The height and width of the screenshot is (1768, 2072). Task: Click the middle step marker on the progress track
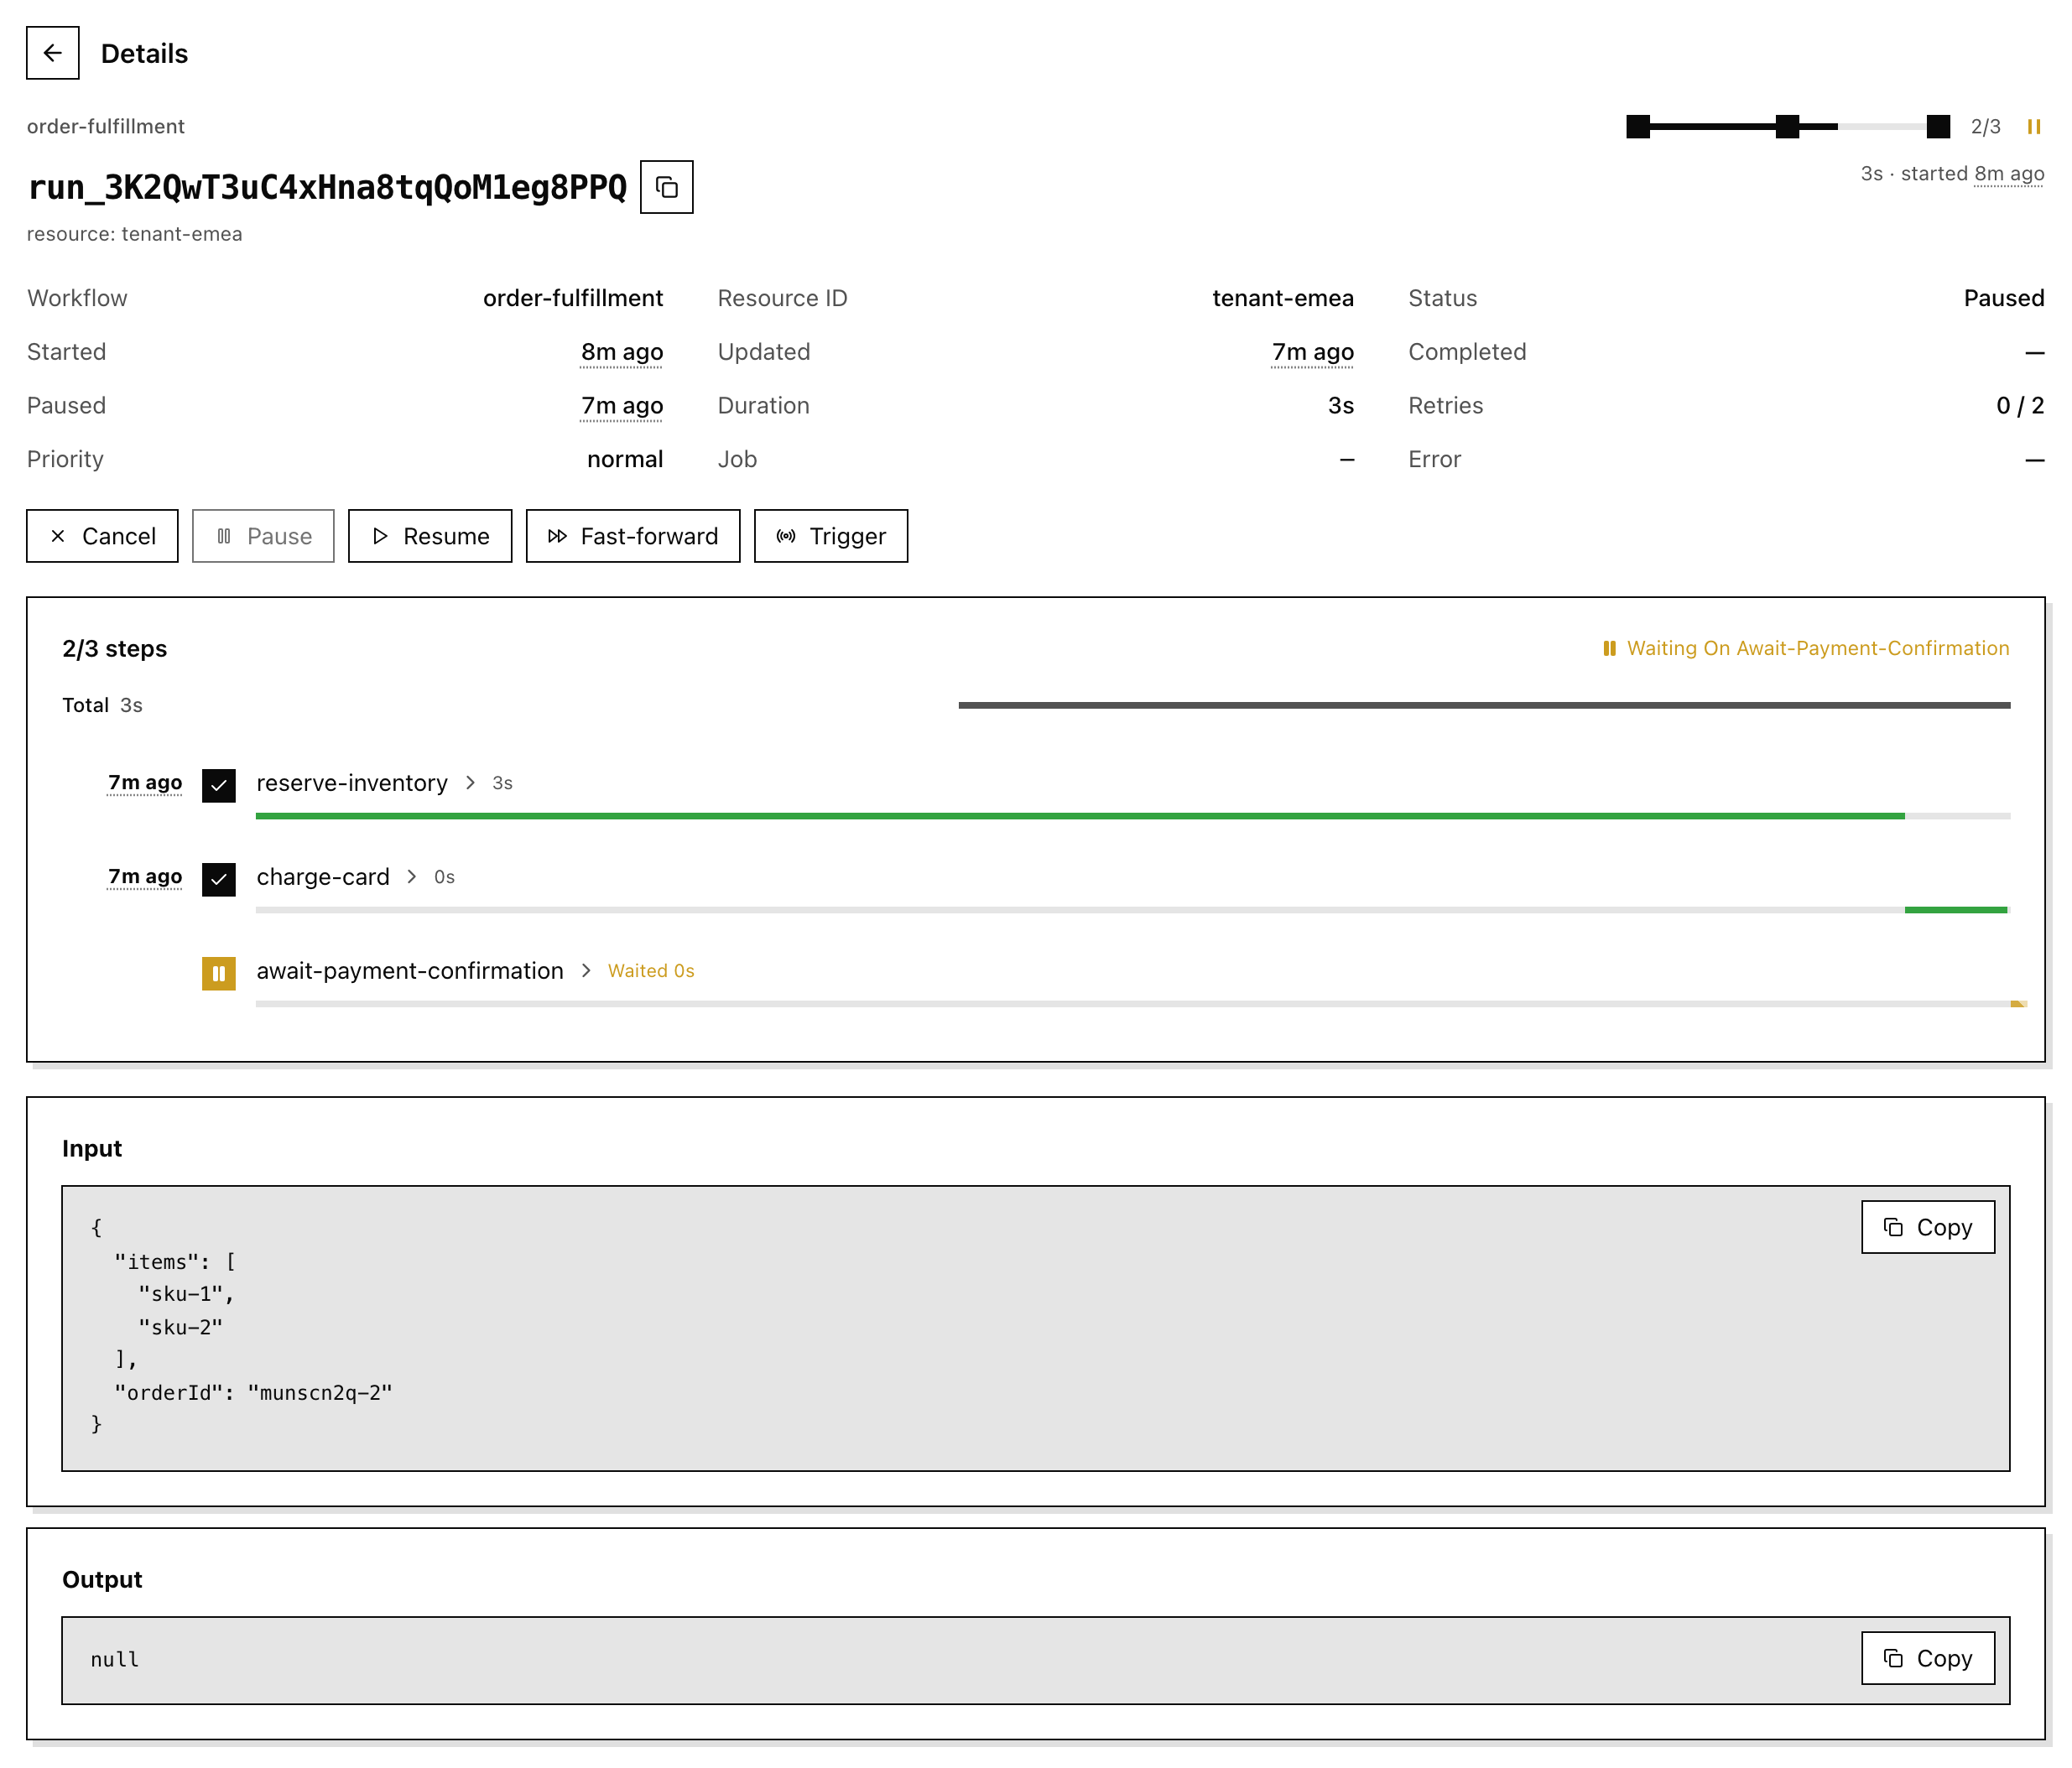tap(1788, 127)
